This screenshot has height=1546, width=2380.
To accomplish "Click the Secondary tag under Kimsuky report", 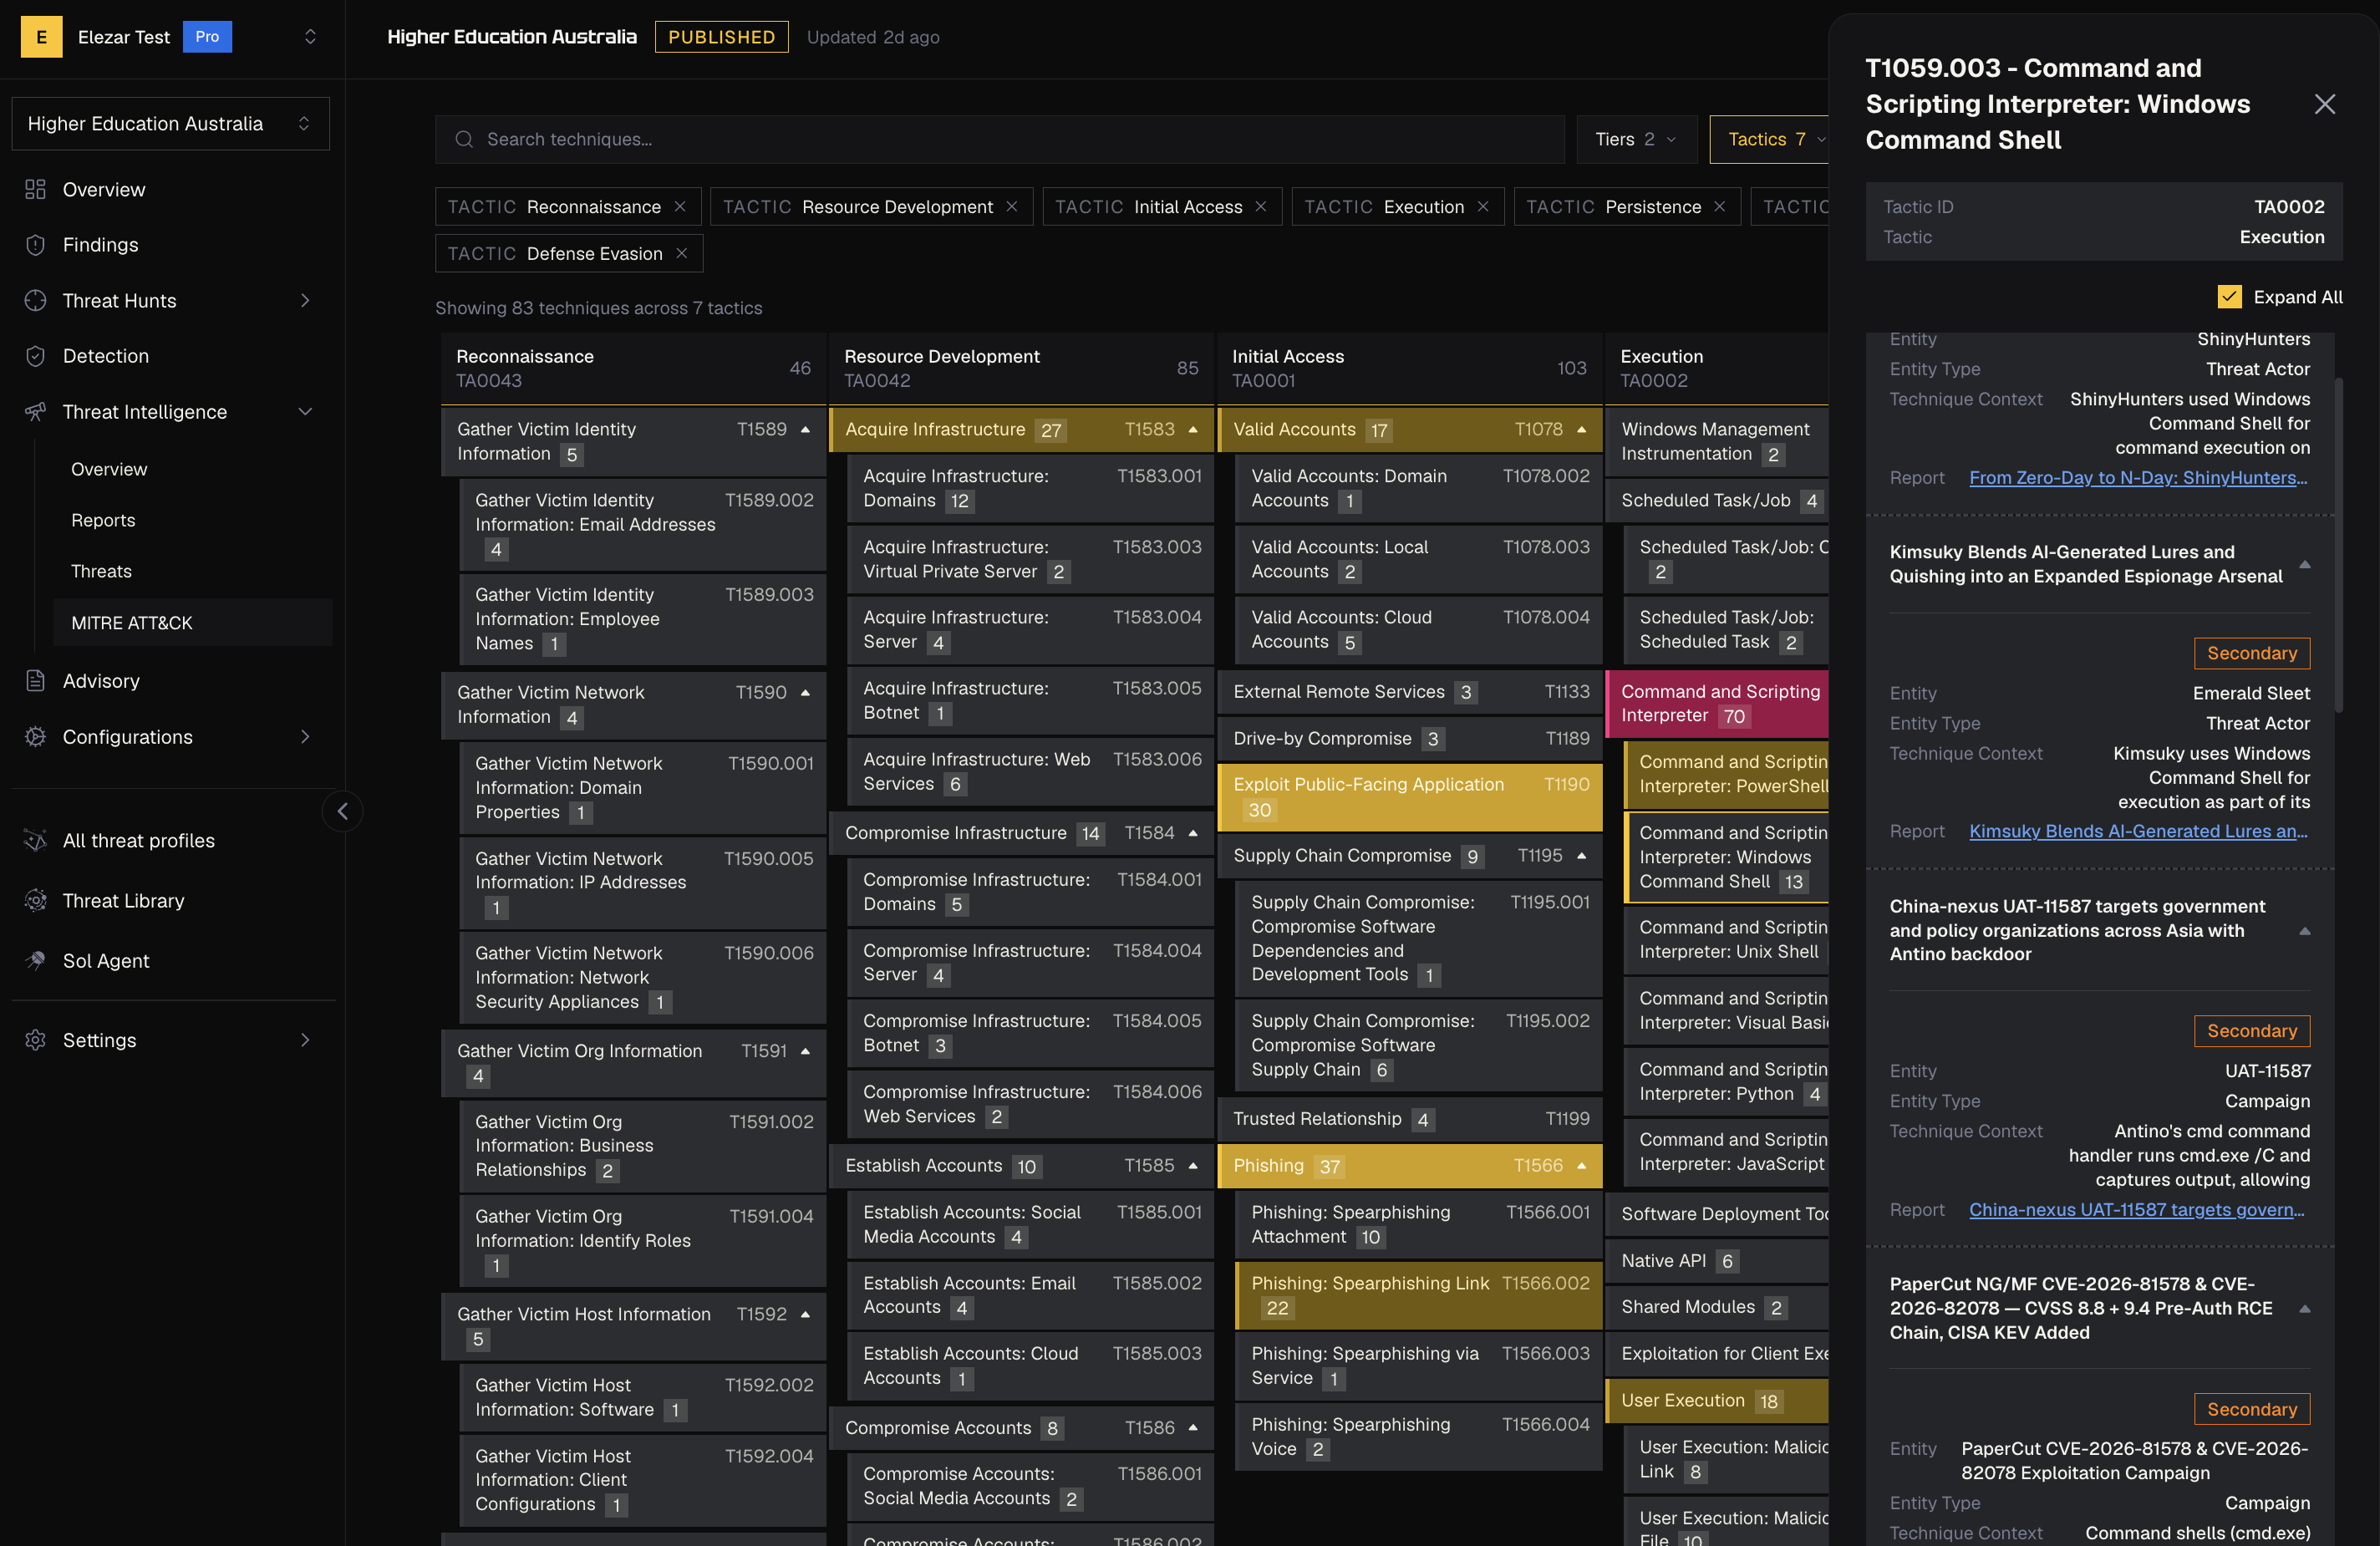I will [2252, 653].
